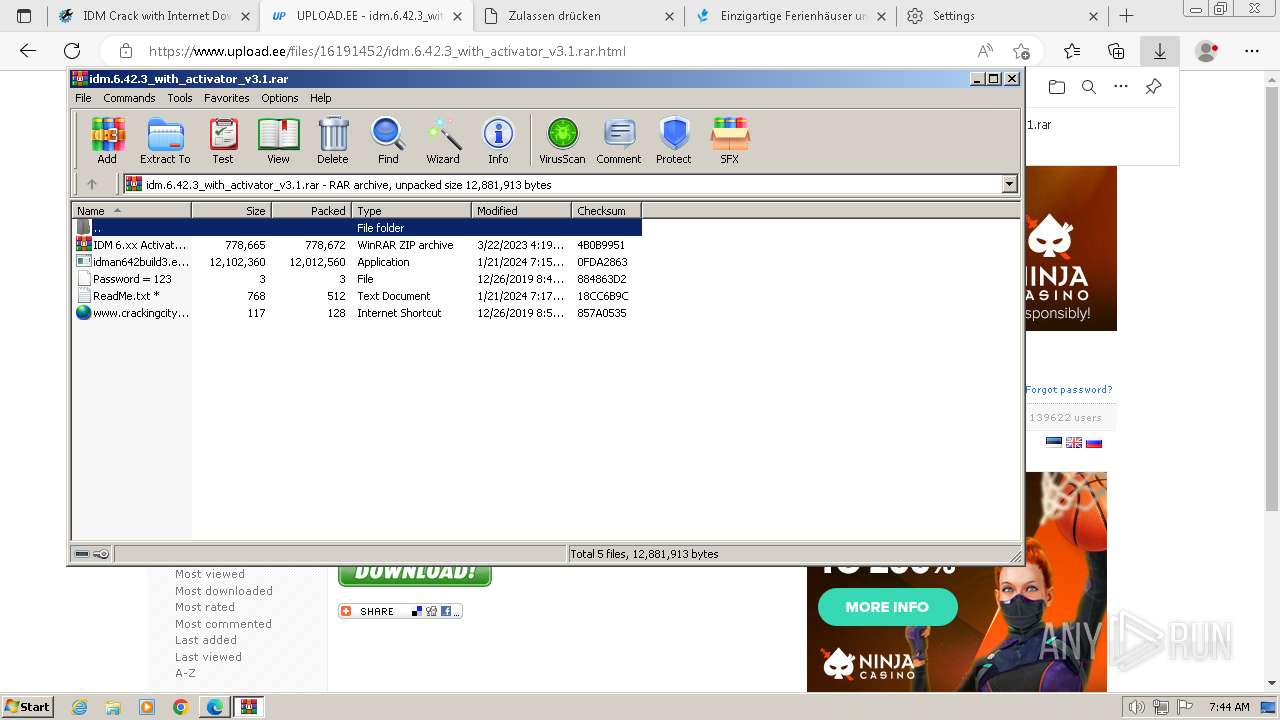
Task: Open the Help menu
Action: (x=320, y=98)
